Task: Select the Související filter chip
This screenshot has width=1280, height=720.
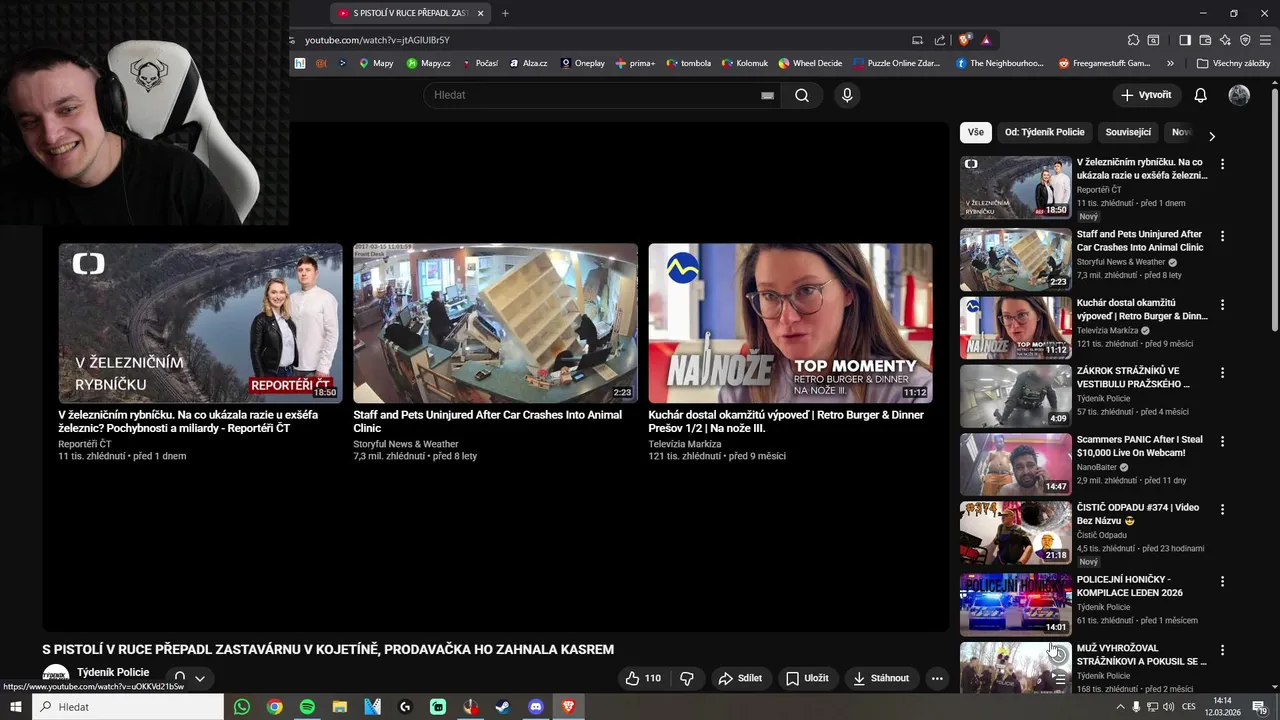Action: coord(1128,132)
